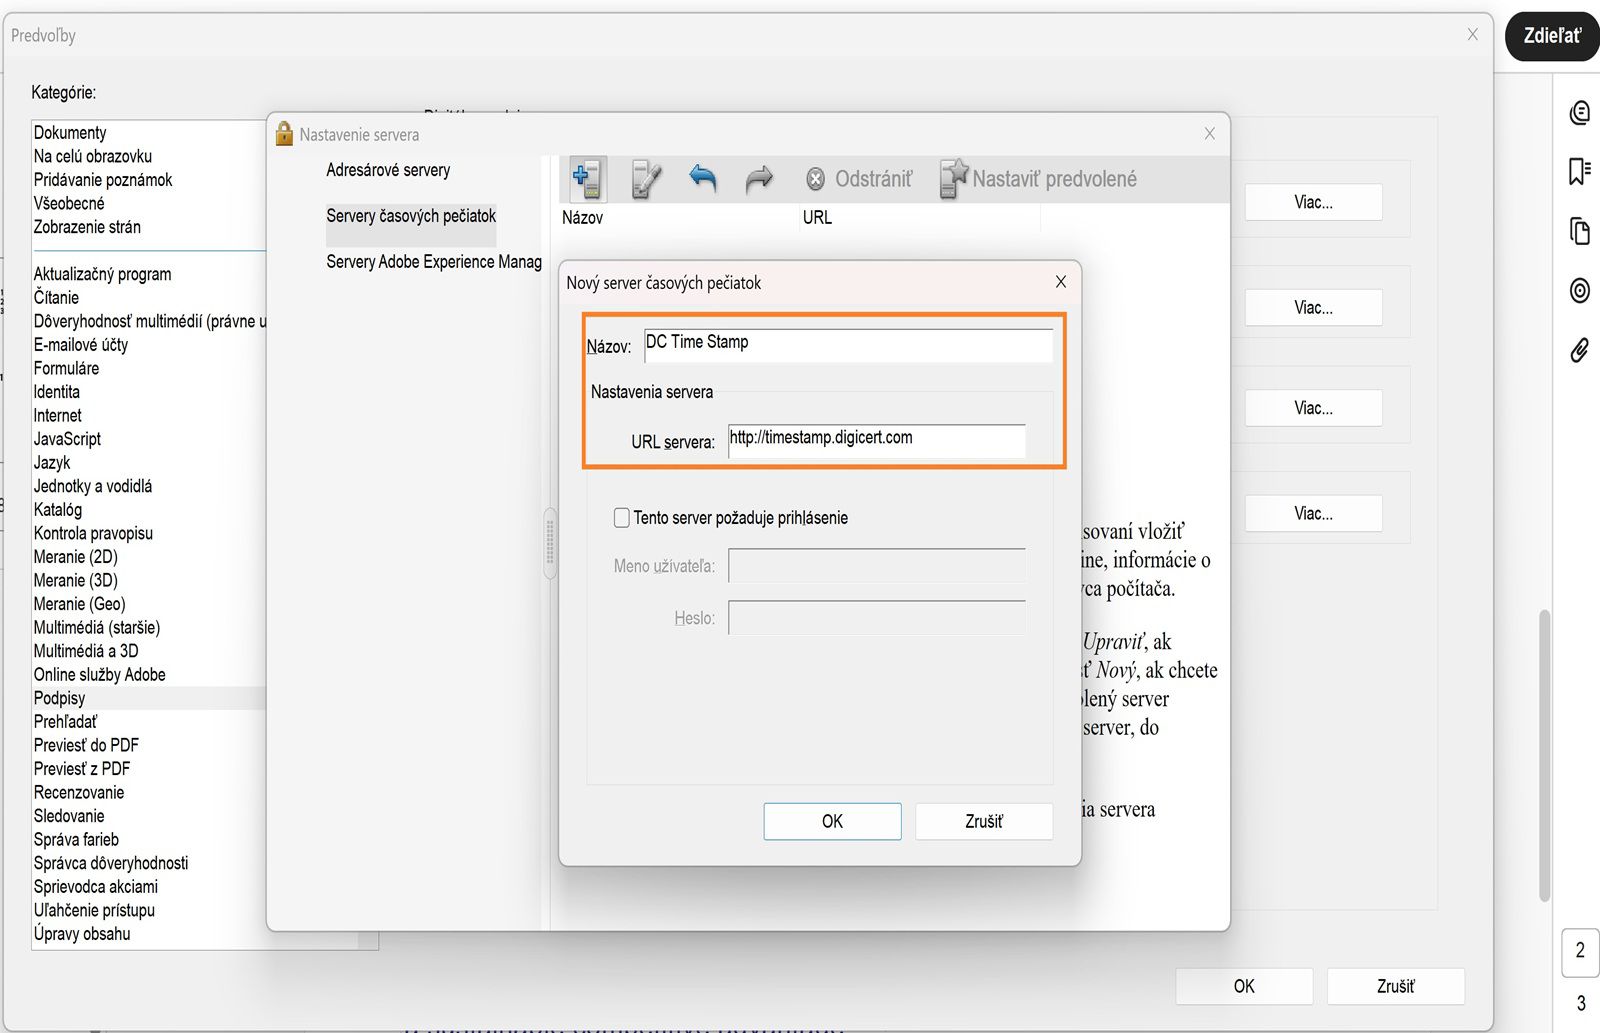Select Prehľadať category
Screen dimensions: 1600x1033
coord(65,722)
